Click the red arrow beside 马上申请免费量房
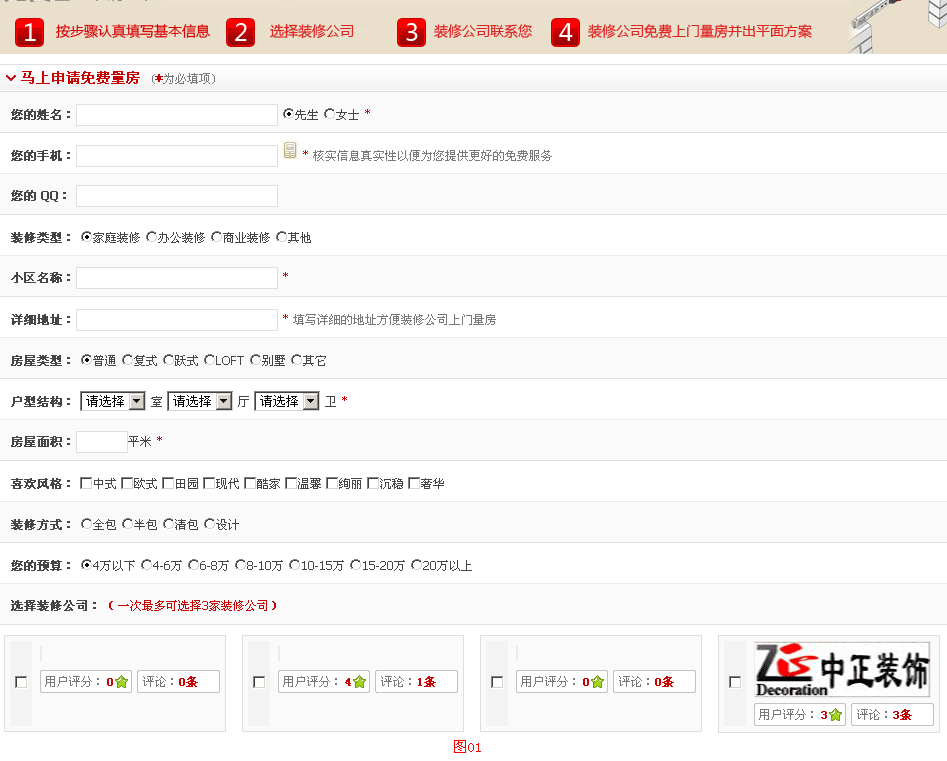Screen dimensions: 947x761 tap(11, 77)
